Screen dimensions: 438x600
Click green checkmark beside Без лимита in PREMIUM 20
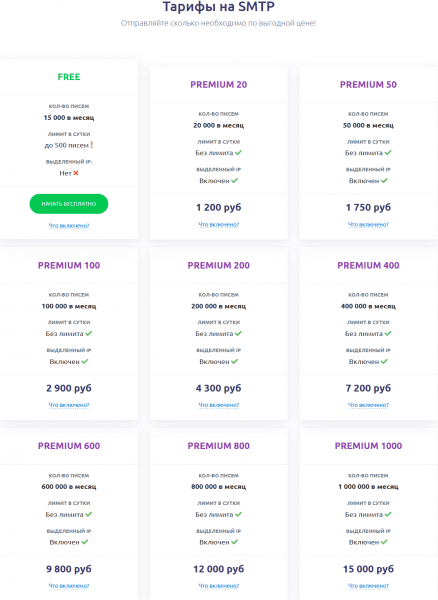coord(238,153)
